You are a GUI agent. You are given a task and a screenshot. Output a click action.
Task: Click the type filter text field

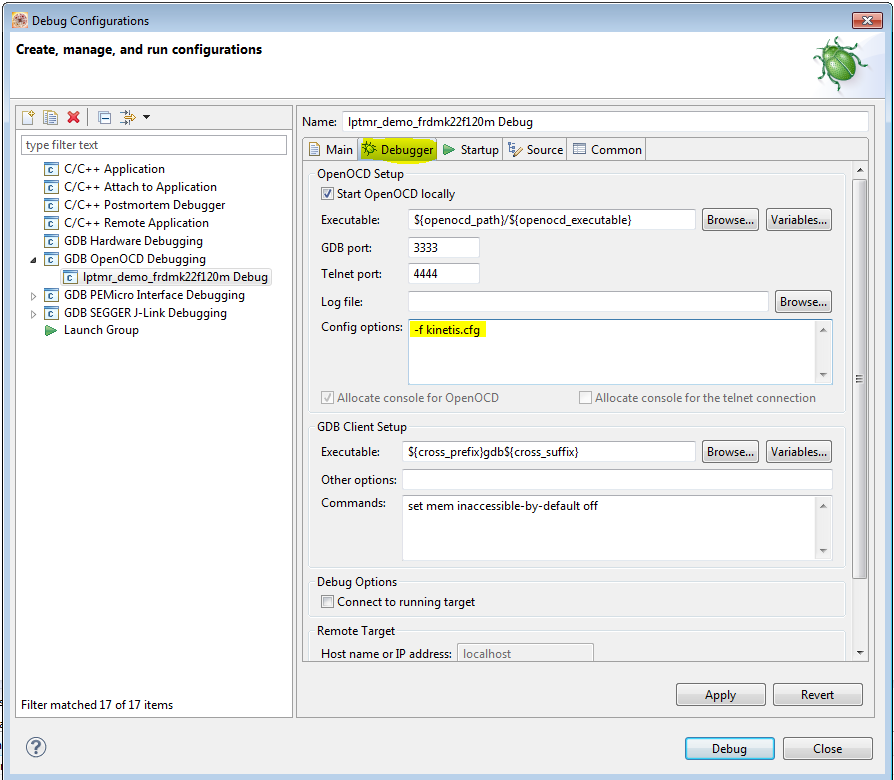point(150,144)
